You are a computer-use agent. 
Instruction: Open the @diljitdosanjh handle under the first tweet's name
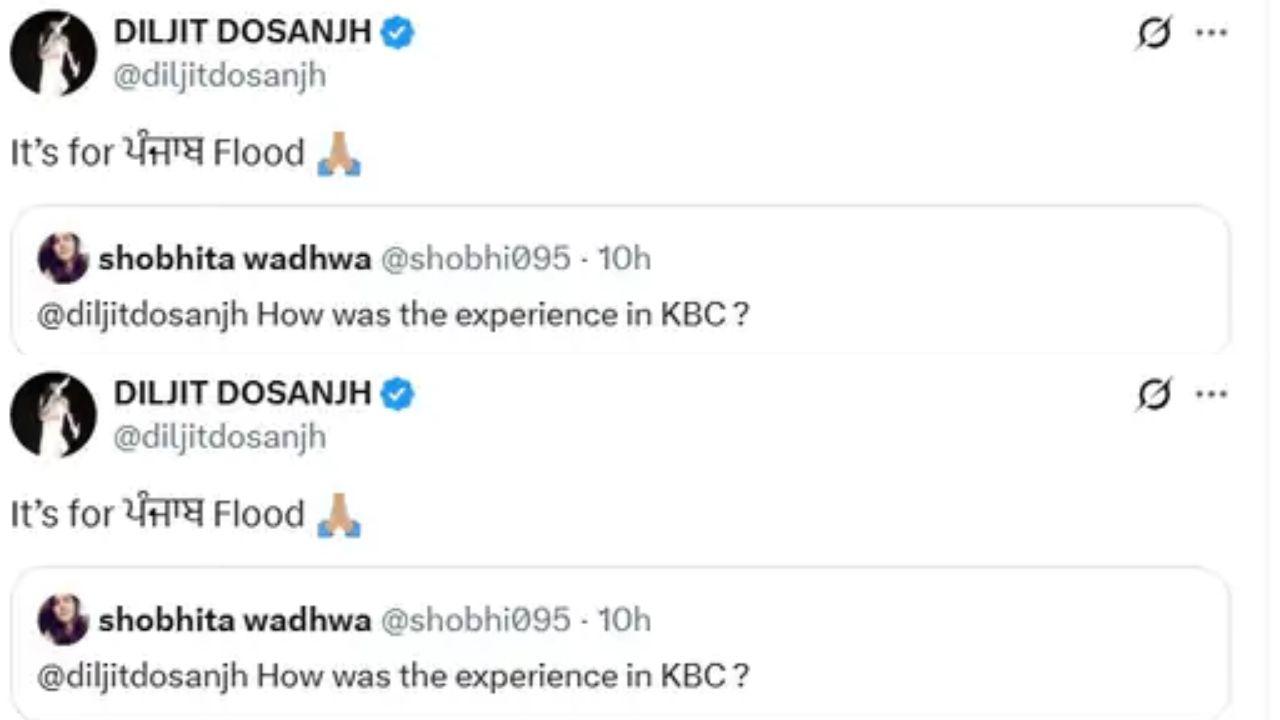220,75
